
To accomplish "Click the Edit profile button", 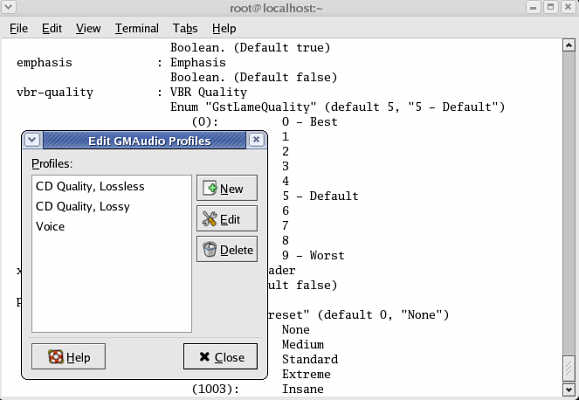I will point(227,219).
